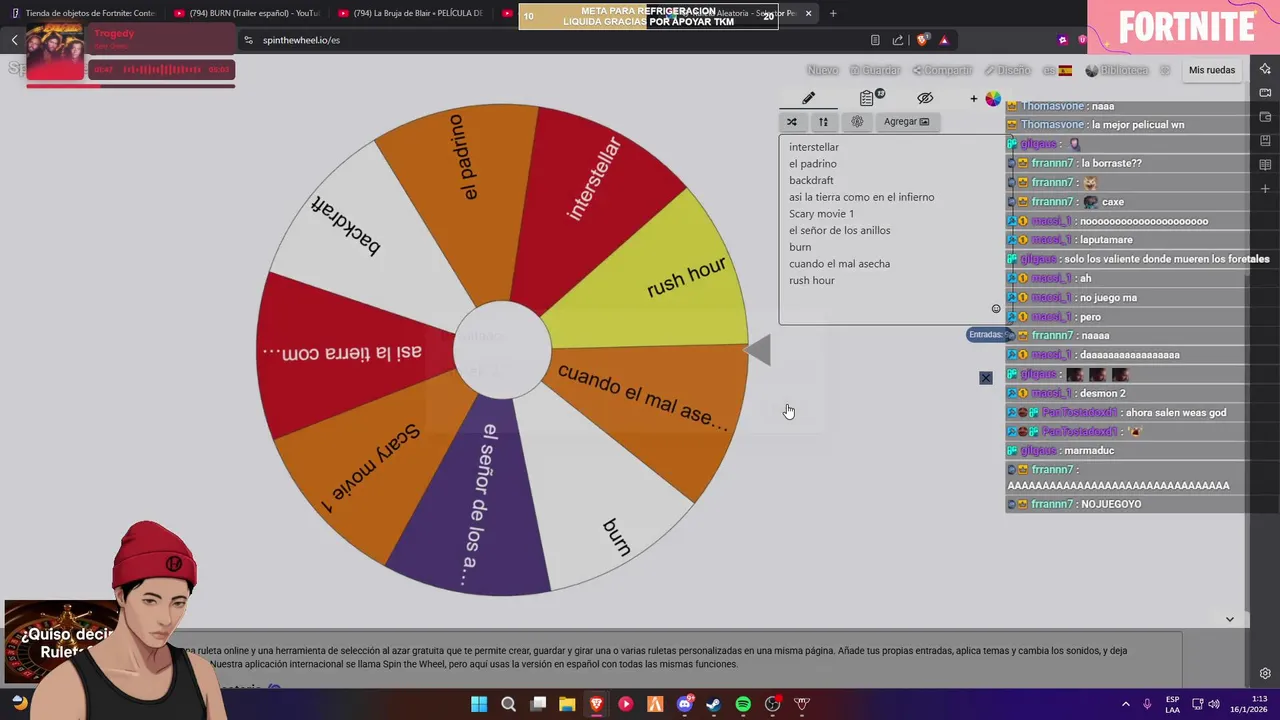Toggle fullscreen icon next to Biblioteca

1165,70
